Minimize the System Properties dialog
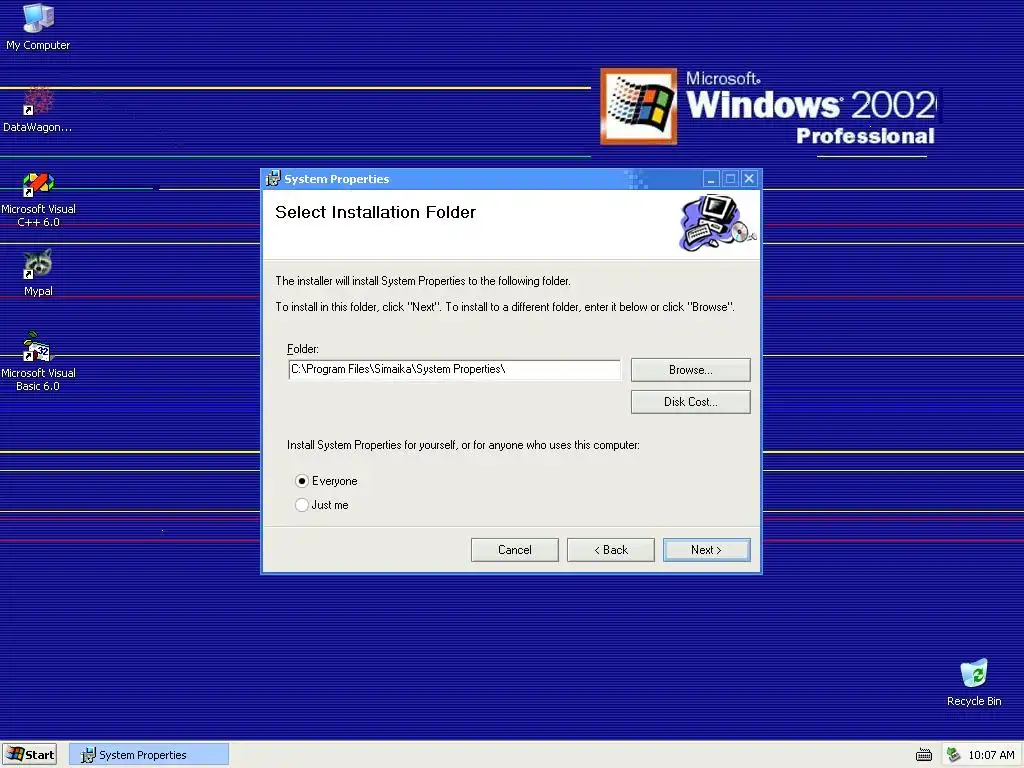 [711, 178]
